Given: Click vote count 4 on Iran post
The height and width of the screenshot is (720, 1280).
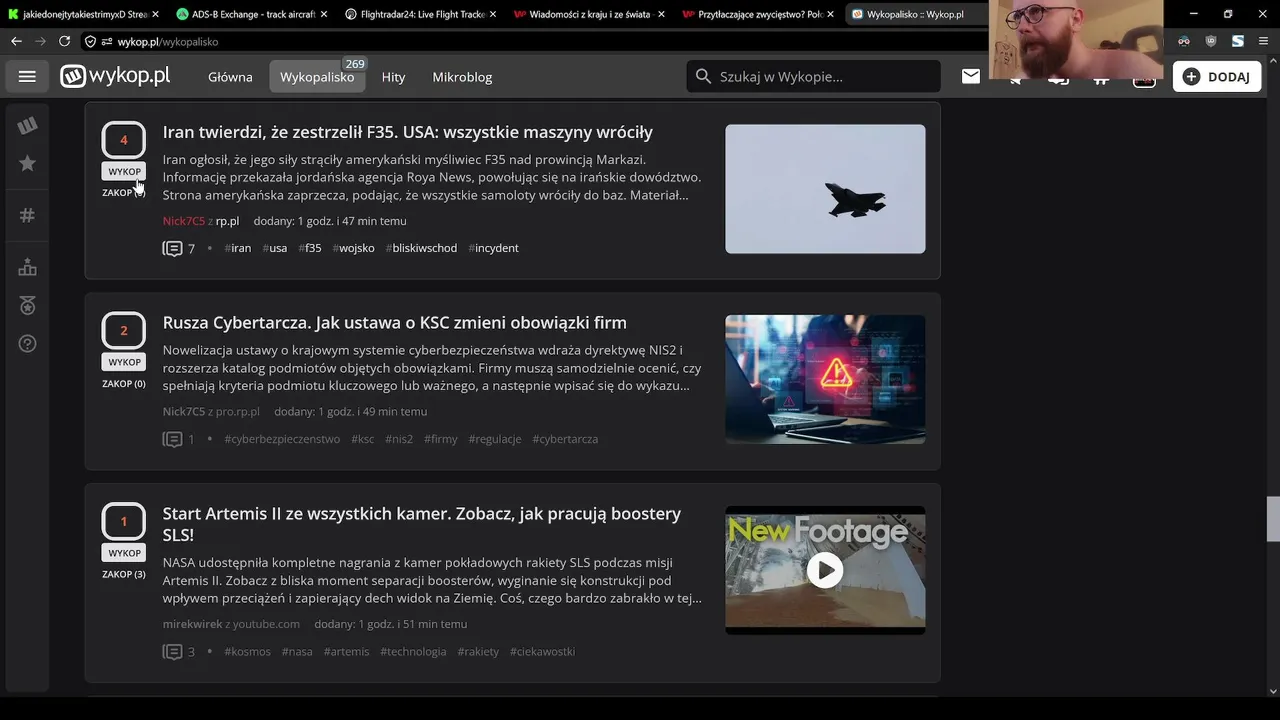Looking at the screenshot, I should pos(124,140).
